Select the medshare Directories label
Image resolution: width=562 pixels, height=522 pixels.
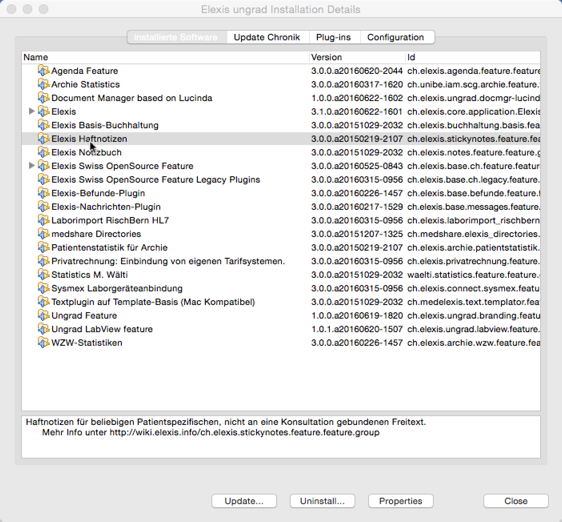click(x=96, y=234)
